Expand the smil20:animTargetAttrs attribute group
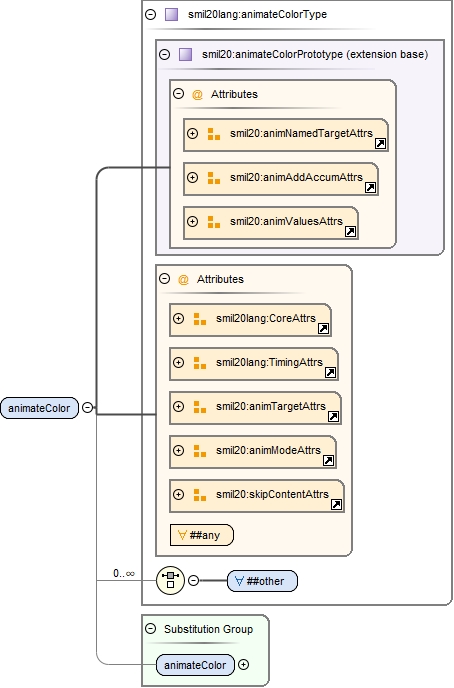The width and height of the screenshot is (454, 688). tap(179, 406)
